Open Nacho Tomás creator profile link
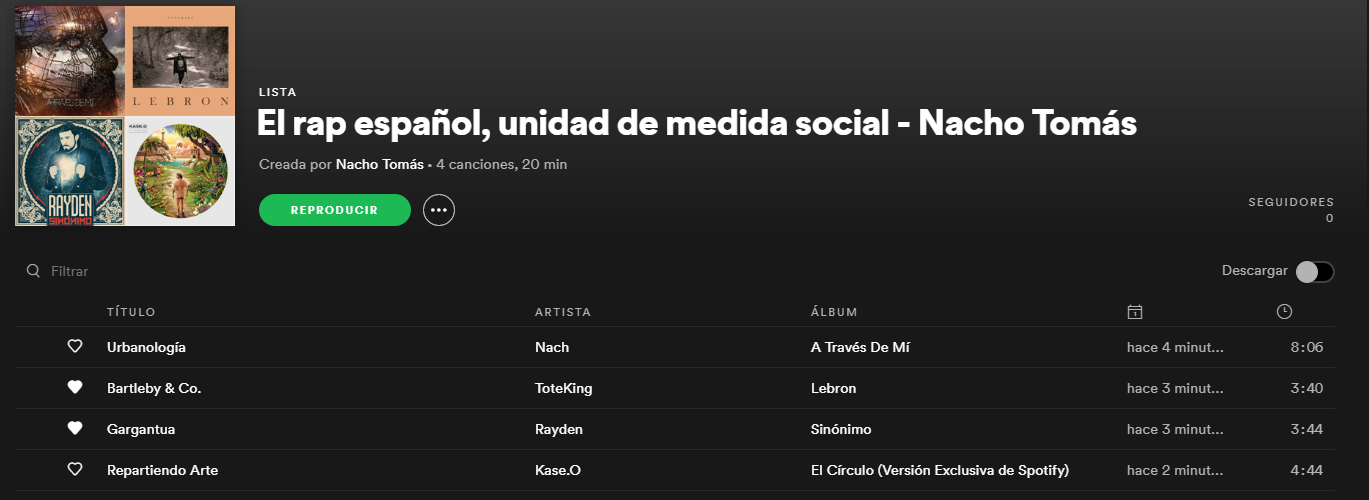 380,164
